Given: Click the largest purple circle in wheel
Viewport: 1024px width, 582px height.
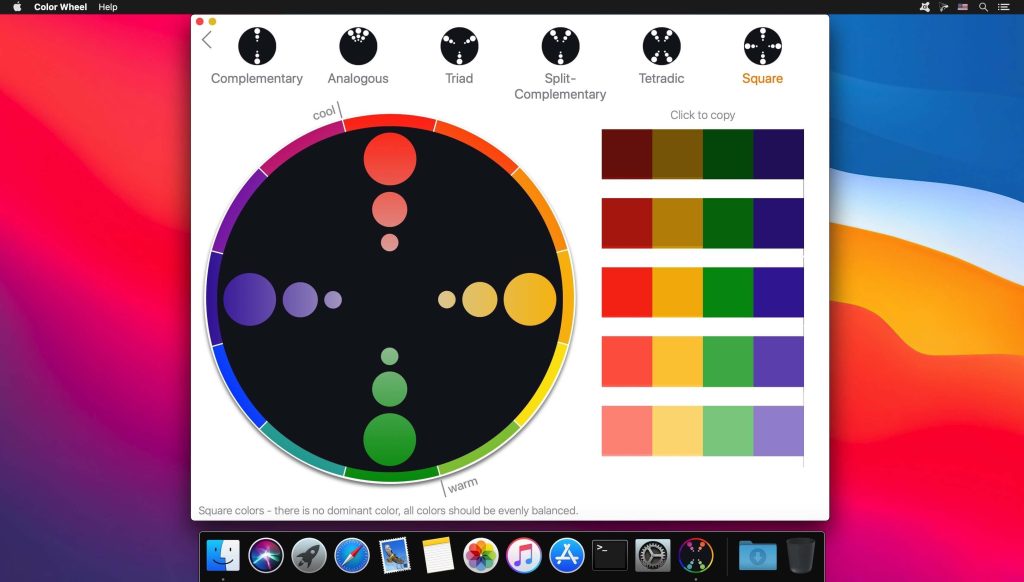Looking at the screenshot, I should click(249, 299).
